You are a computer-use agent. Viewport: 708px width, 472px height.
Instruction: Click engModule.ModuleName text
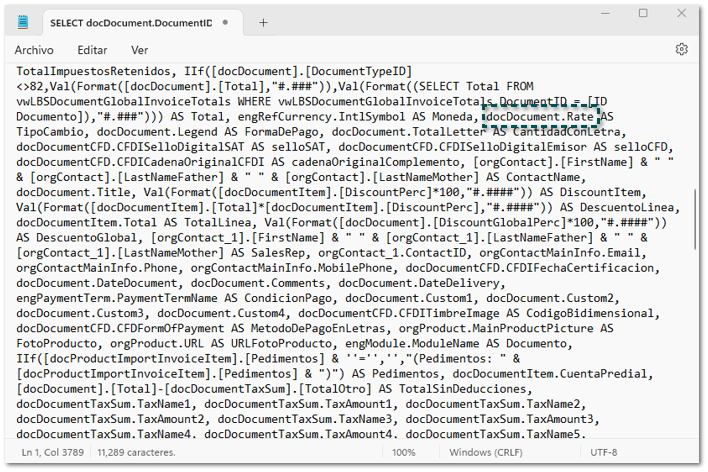click(x=412, y=344)
